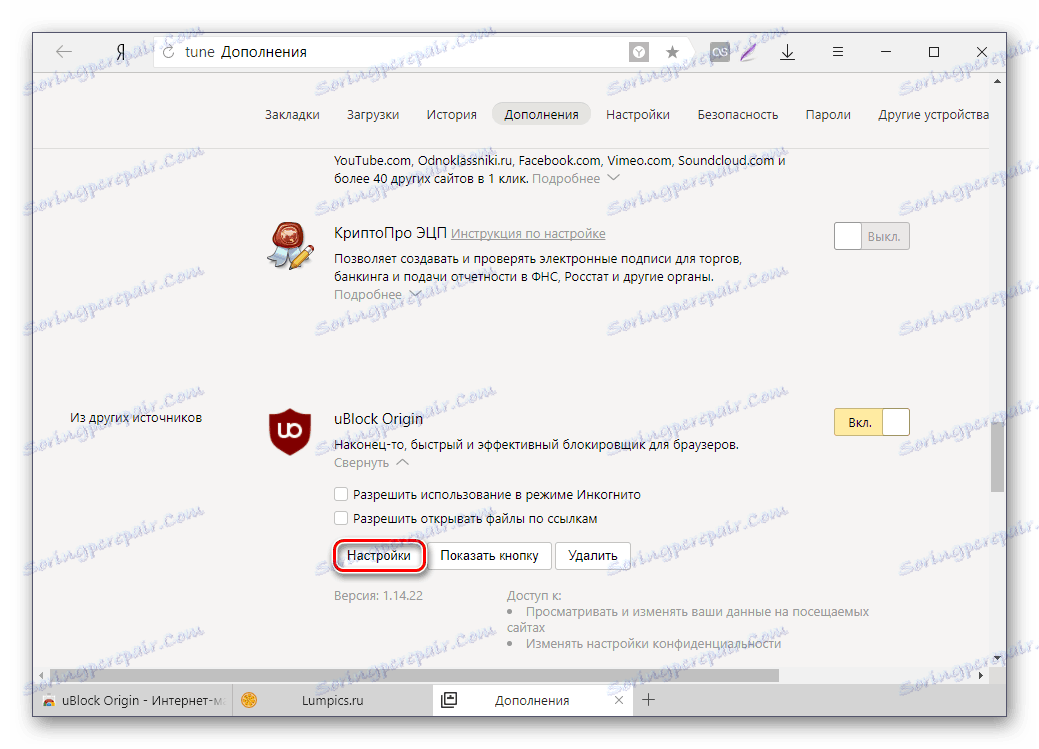Click the scroll down arrow
Image resolution: width=1039 pixels, height=749 pixels.
(997, 658)
